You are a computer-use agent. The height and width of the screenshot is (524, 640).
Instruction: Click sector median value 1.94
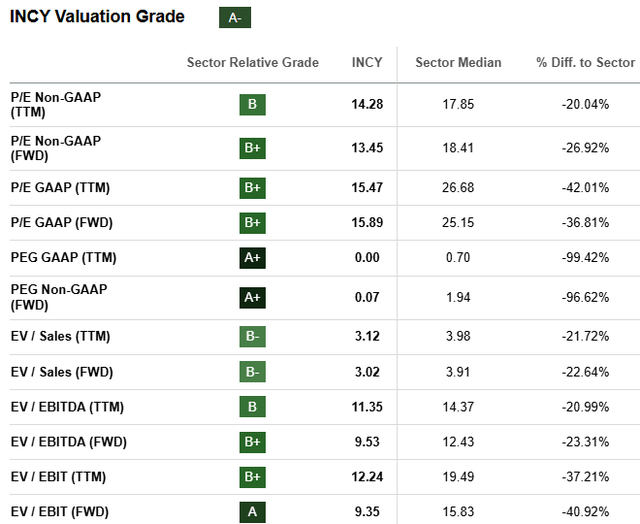click(x=458, y=298)
